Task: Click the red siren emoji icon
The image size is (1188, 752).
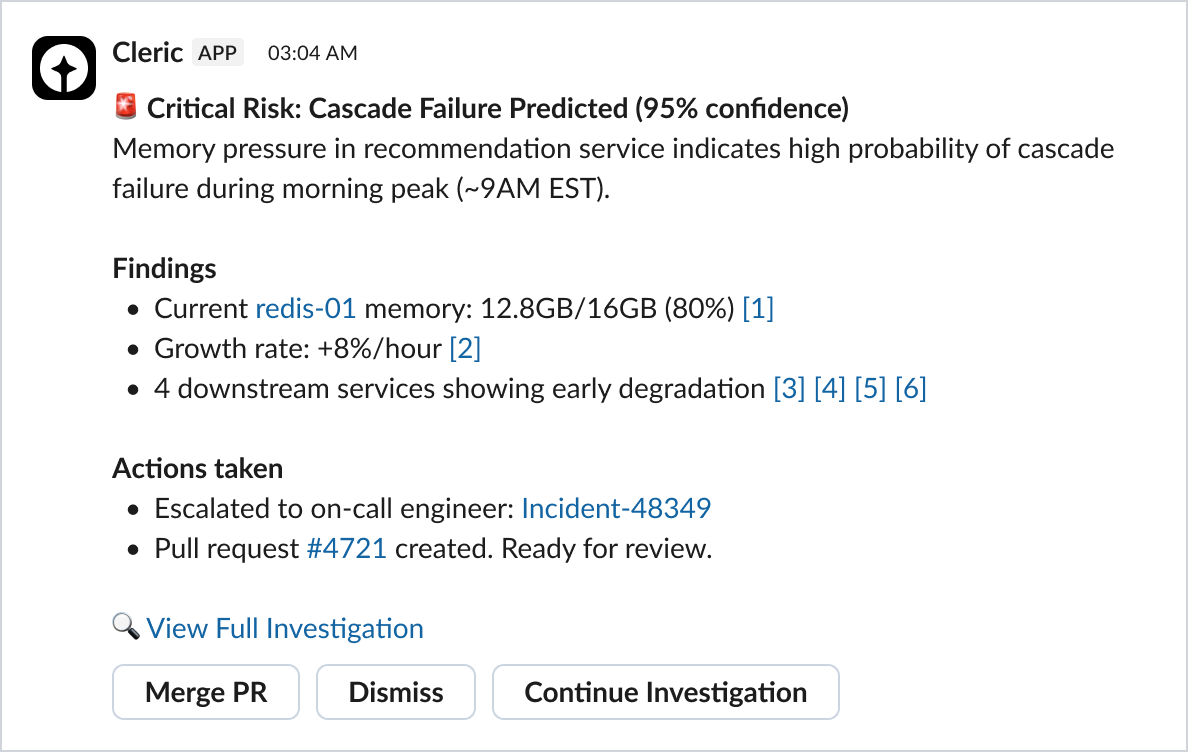Action: 125,108
